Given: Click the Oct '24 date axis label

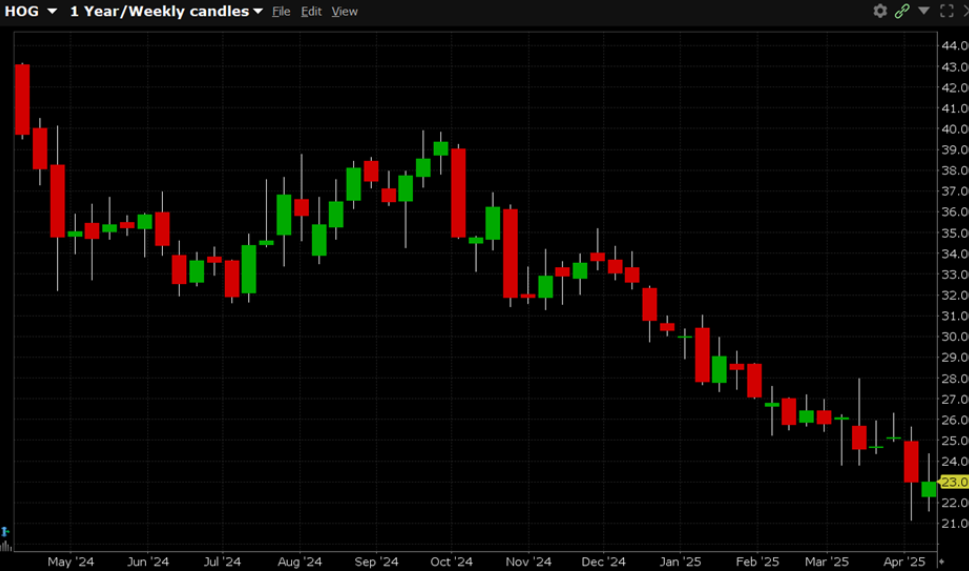Looking at the screenshot, I should coord(451,562).
